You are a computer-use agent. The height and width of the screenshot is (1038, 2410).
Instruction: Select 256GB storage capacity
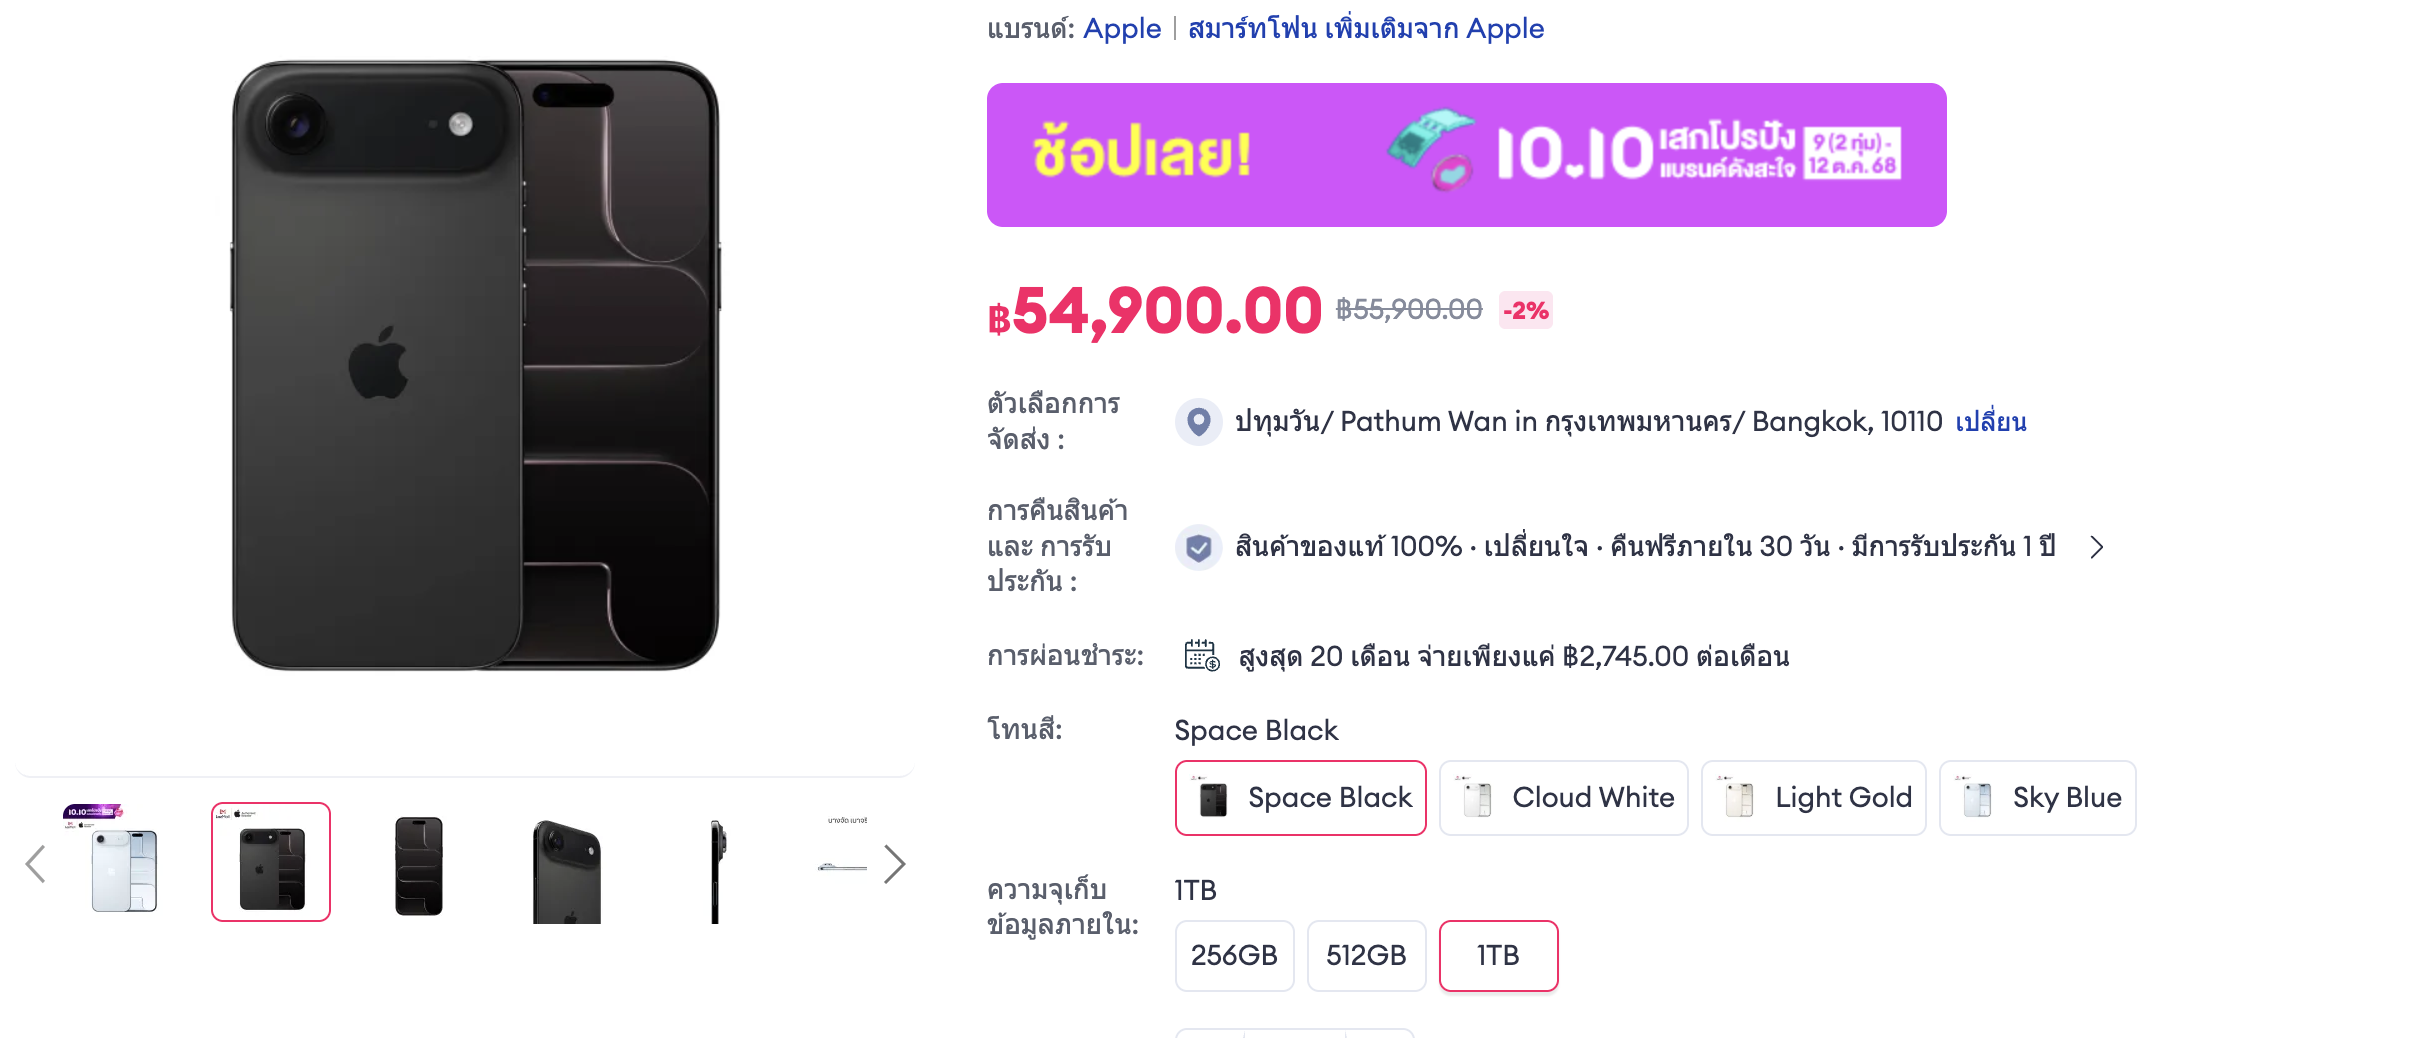tap(1234, 956)
